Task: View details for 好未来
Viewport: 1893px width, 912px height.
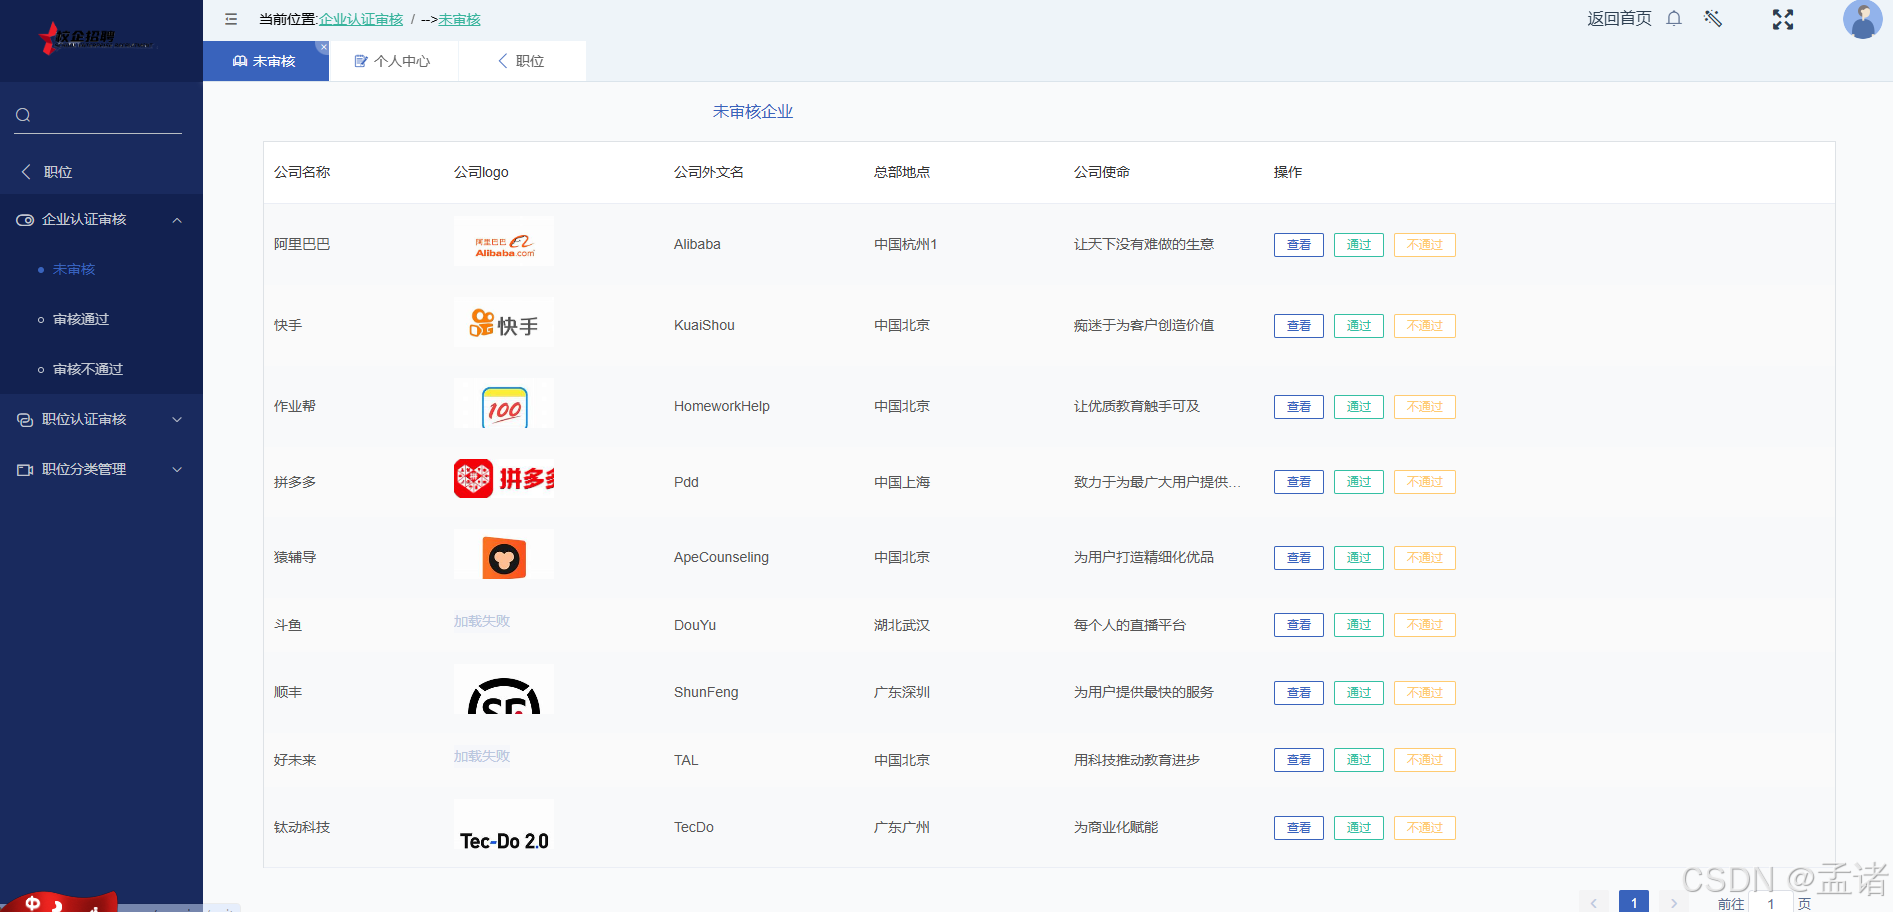Action: pos(1298,760)
